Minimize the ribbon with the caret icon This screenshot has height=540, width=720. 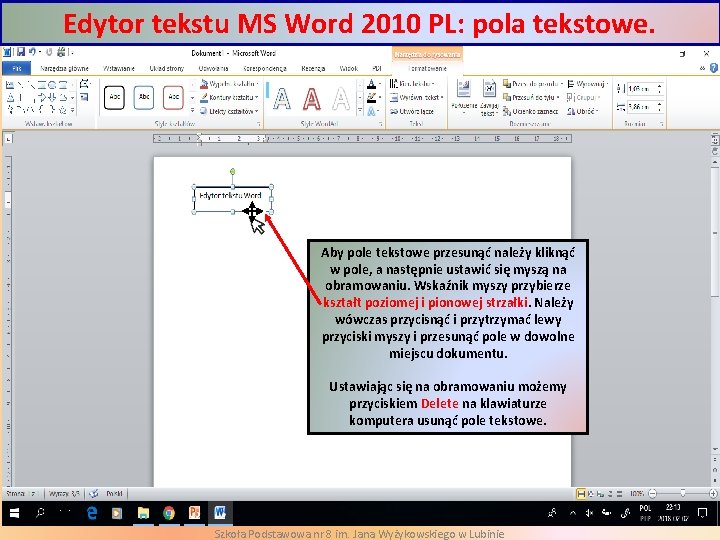pos(703,68)
